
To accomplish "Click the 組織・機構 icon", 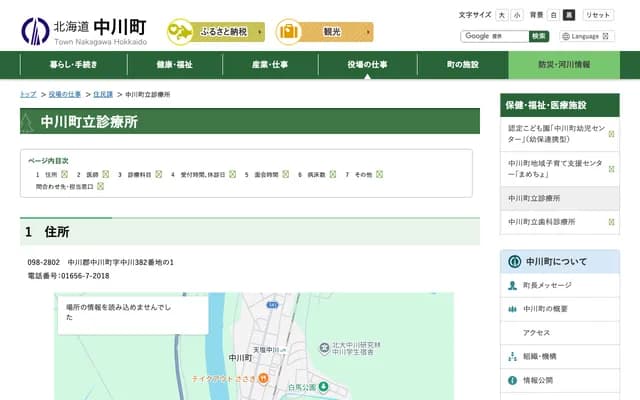I will click(513, 357).
